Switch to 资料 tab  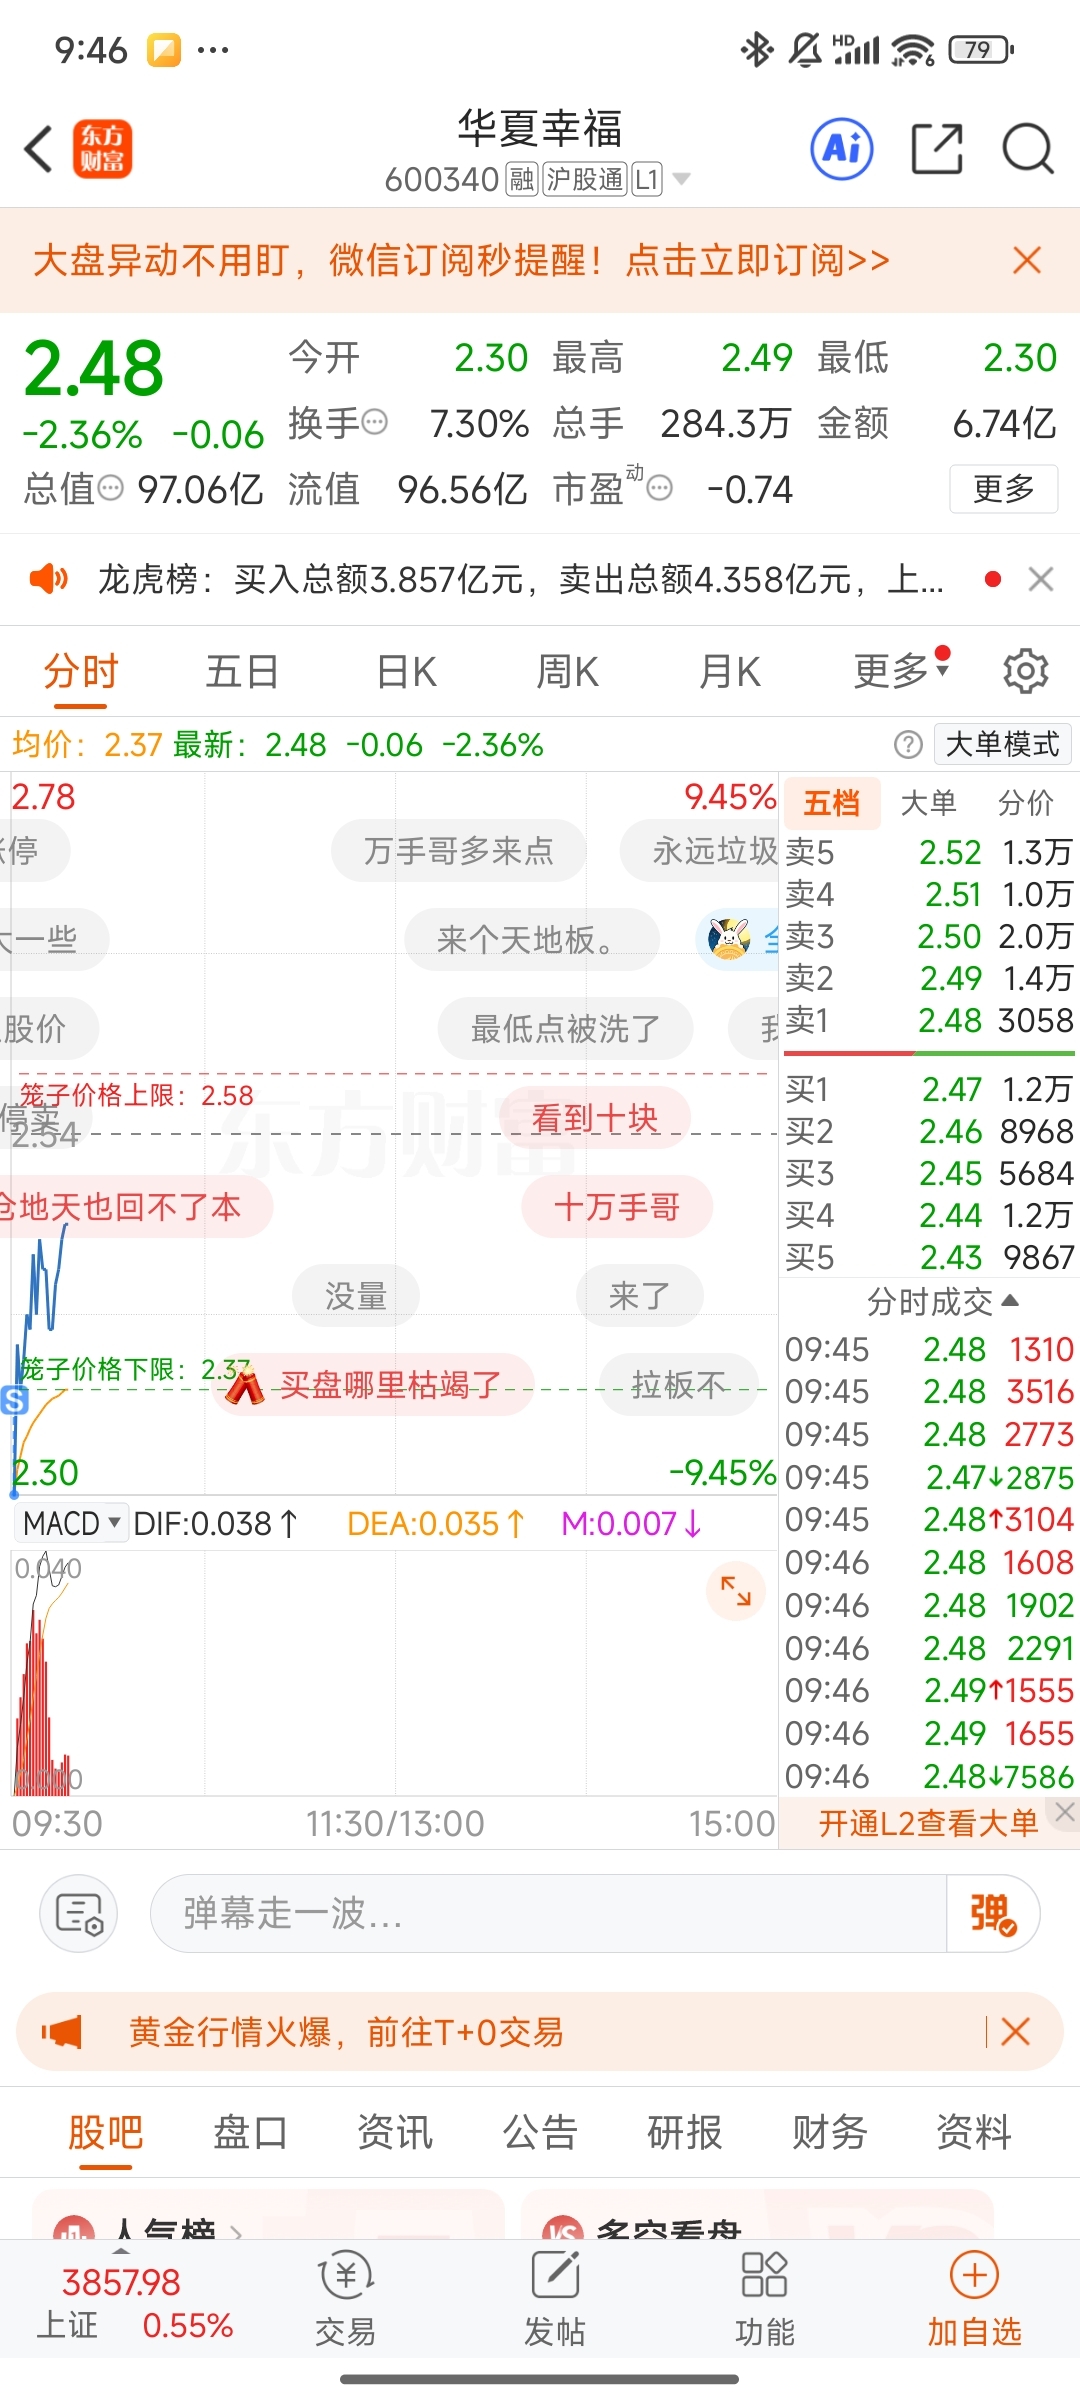(974, 2131)
